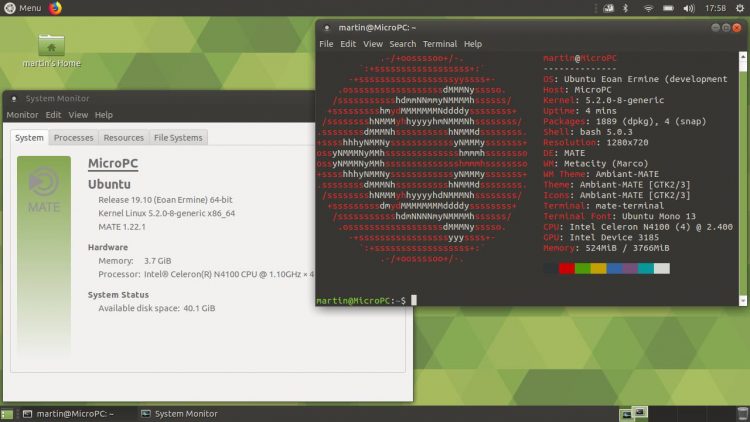Viewport: 750px width, 422px height.
Task: Open the View menu in System Monitor
Action: coord(78,115)
